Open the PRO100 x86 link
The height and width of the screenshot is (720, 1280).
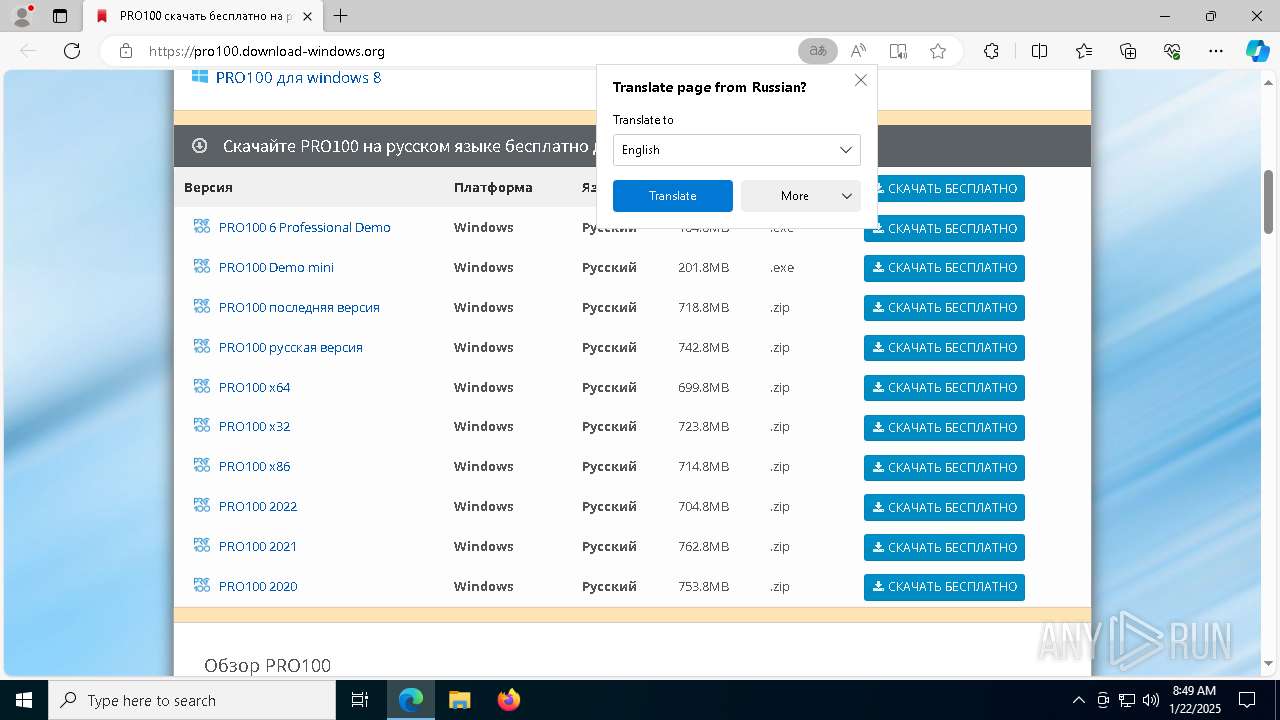click(255, 467)
